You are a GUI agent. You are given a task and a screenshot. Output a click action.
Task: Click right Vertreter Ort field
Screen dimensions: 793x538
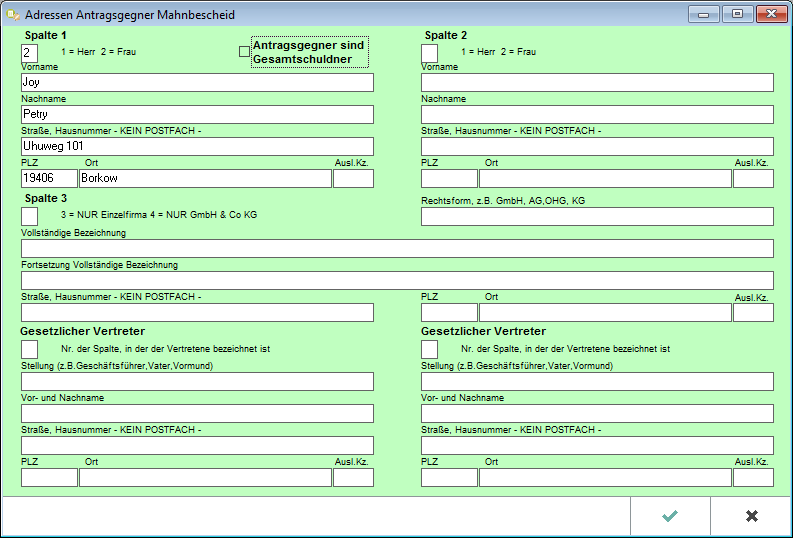605,477
